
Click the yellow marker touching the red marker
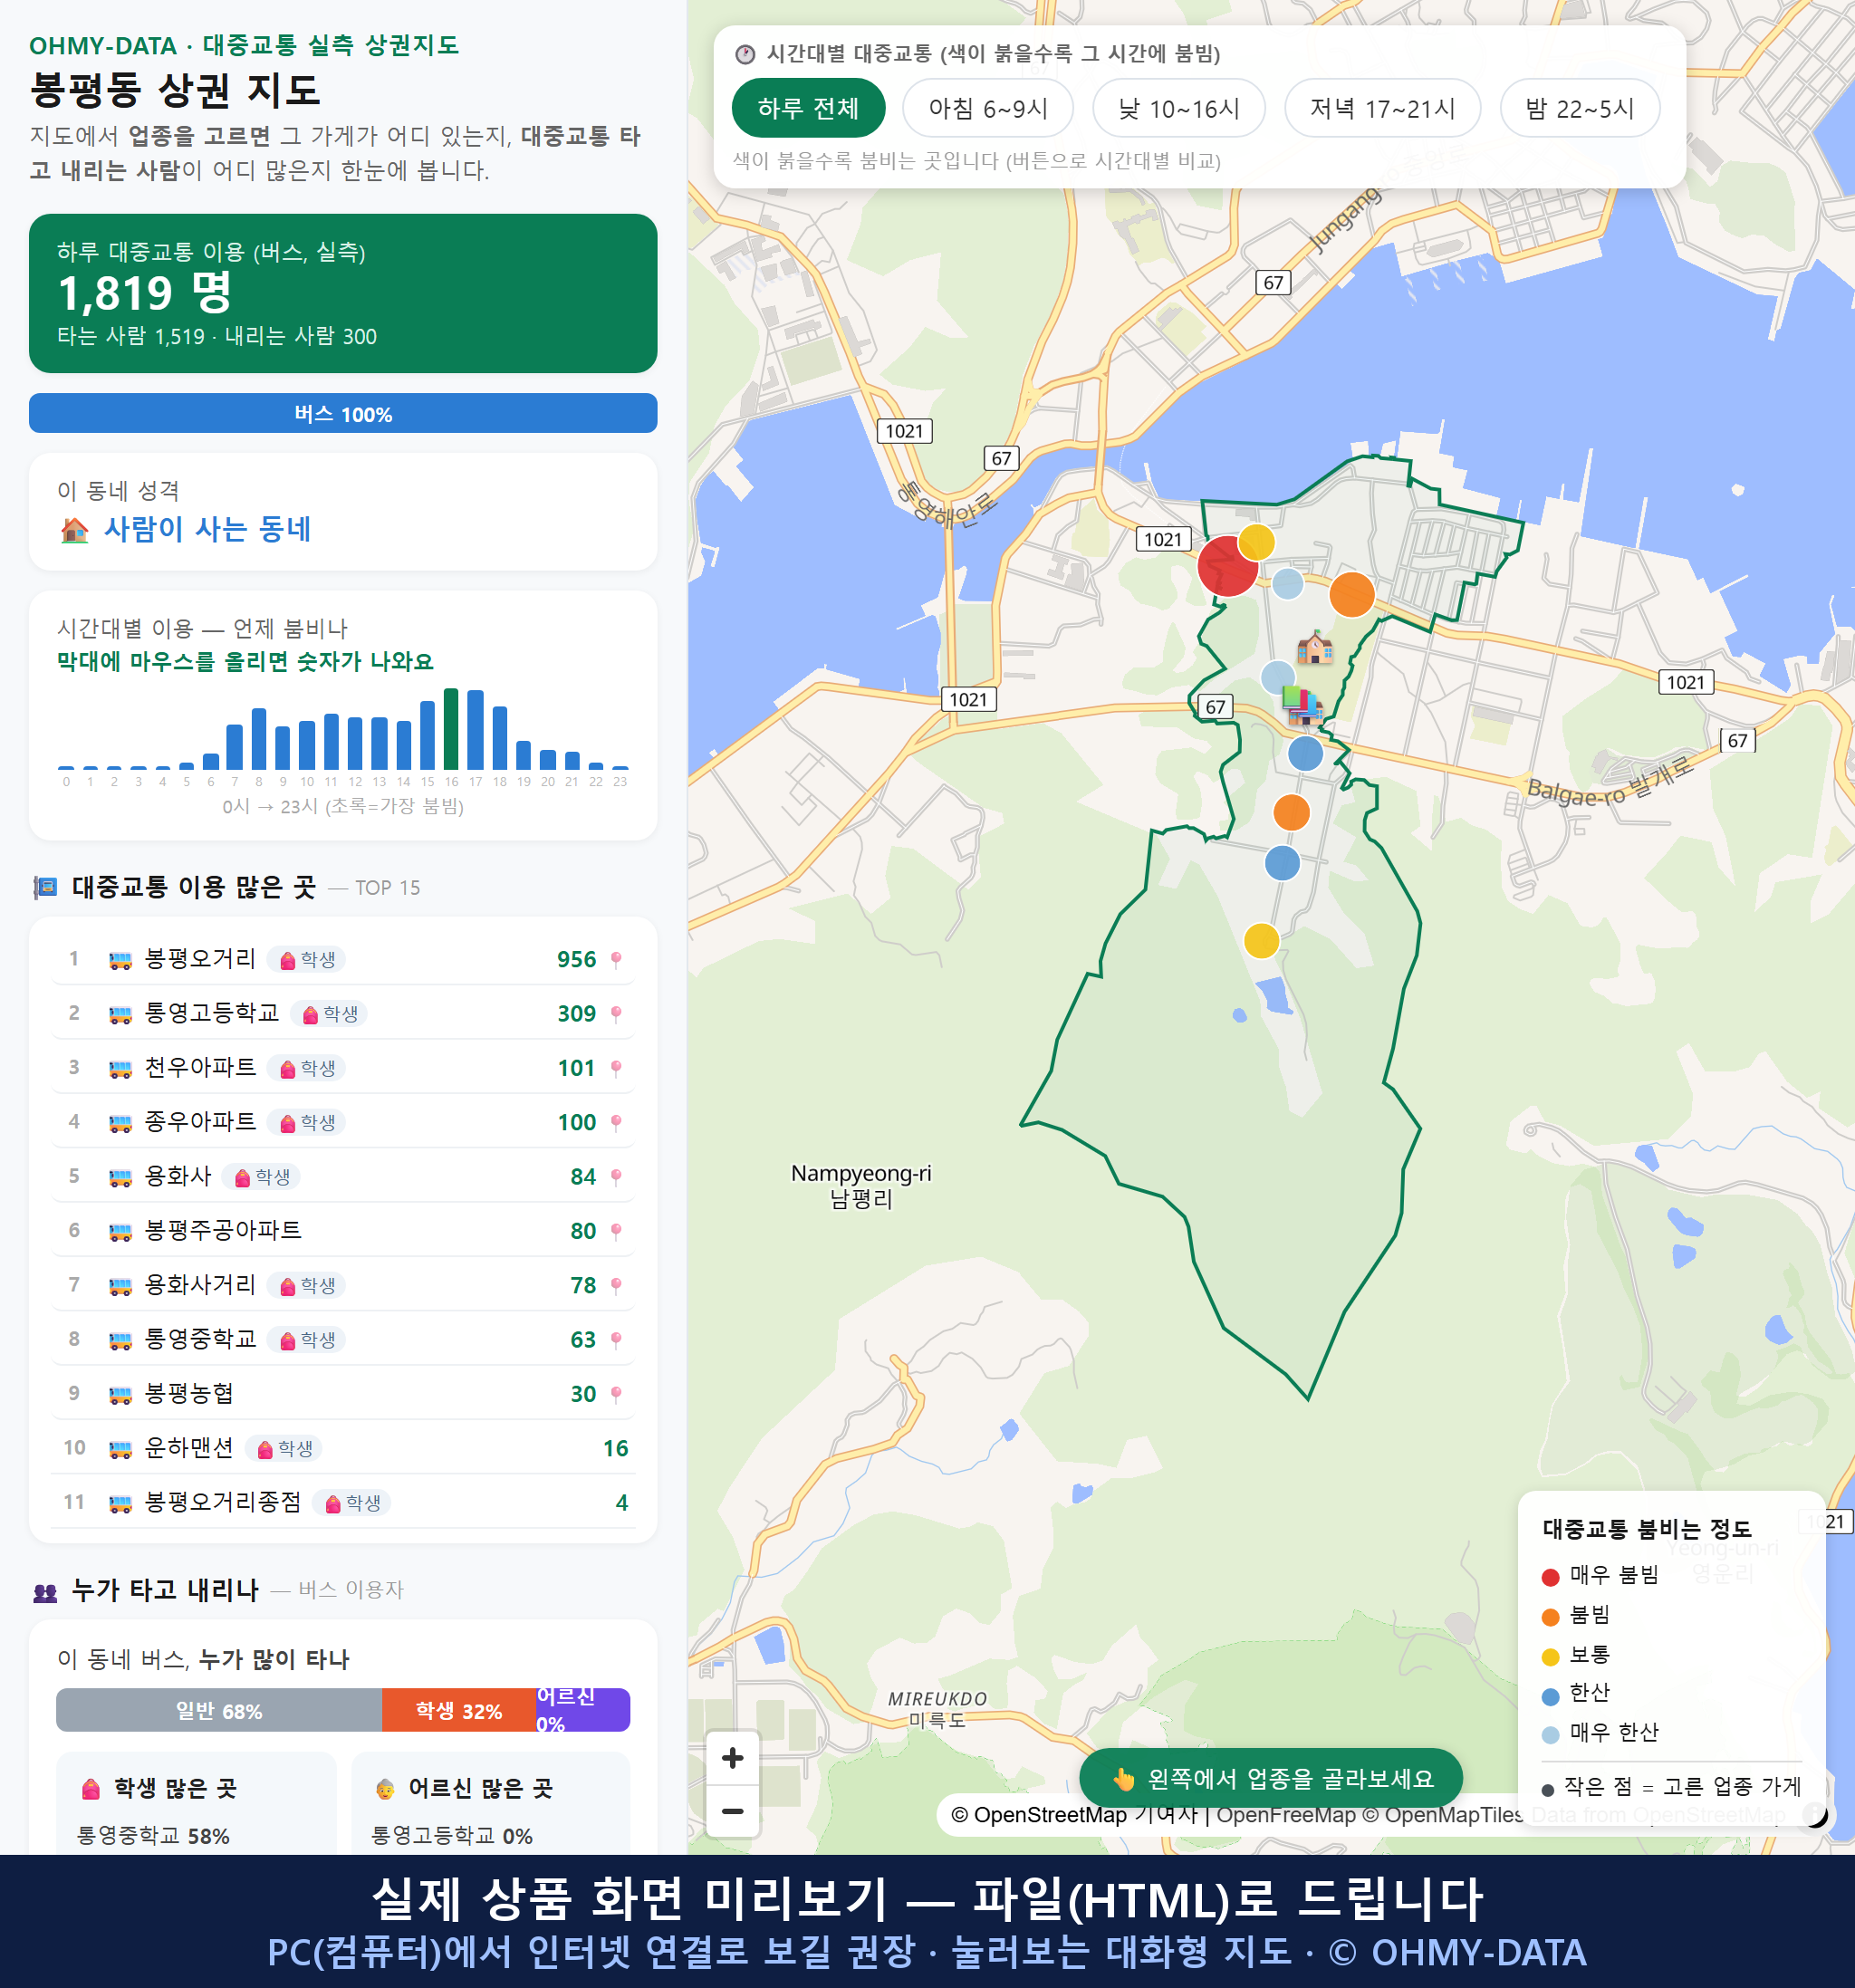click(1256, 542)
